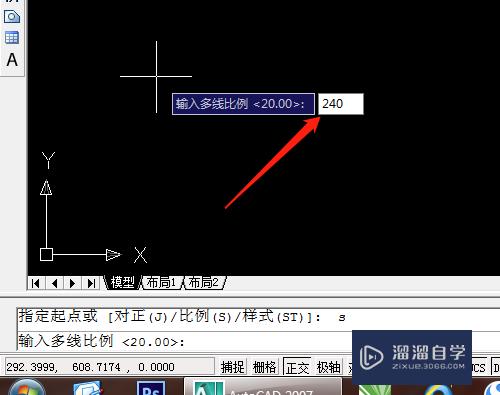Screen dimensions: 500x395
Task: Select the Region tool icon
Action: point(12,17)
